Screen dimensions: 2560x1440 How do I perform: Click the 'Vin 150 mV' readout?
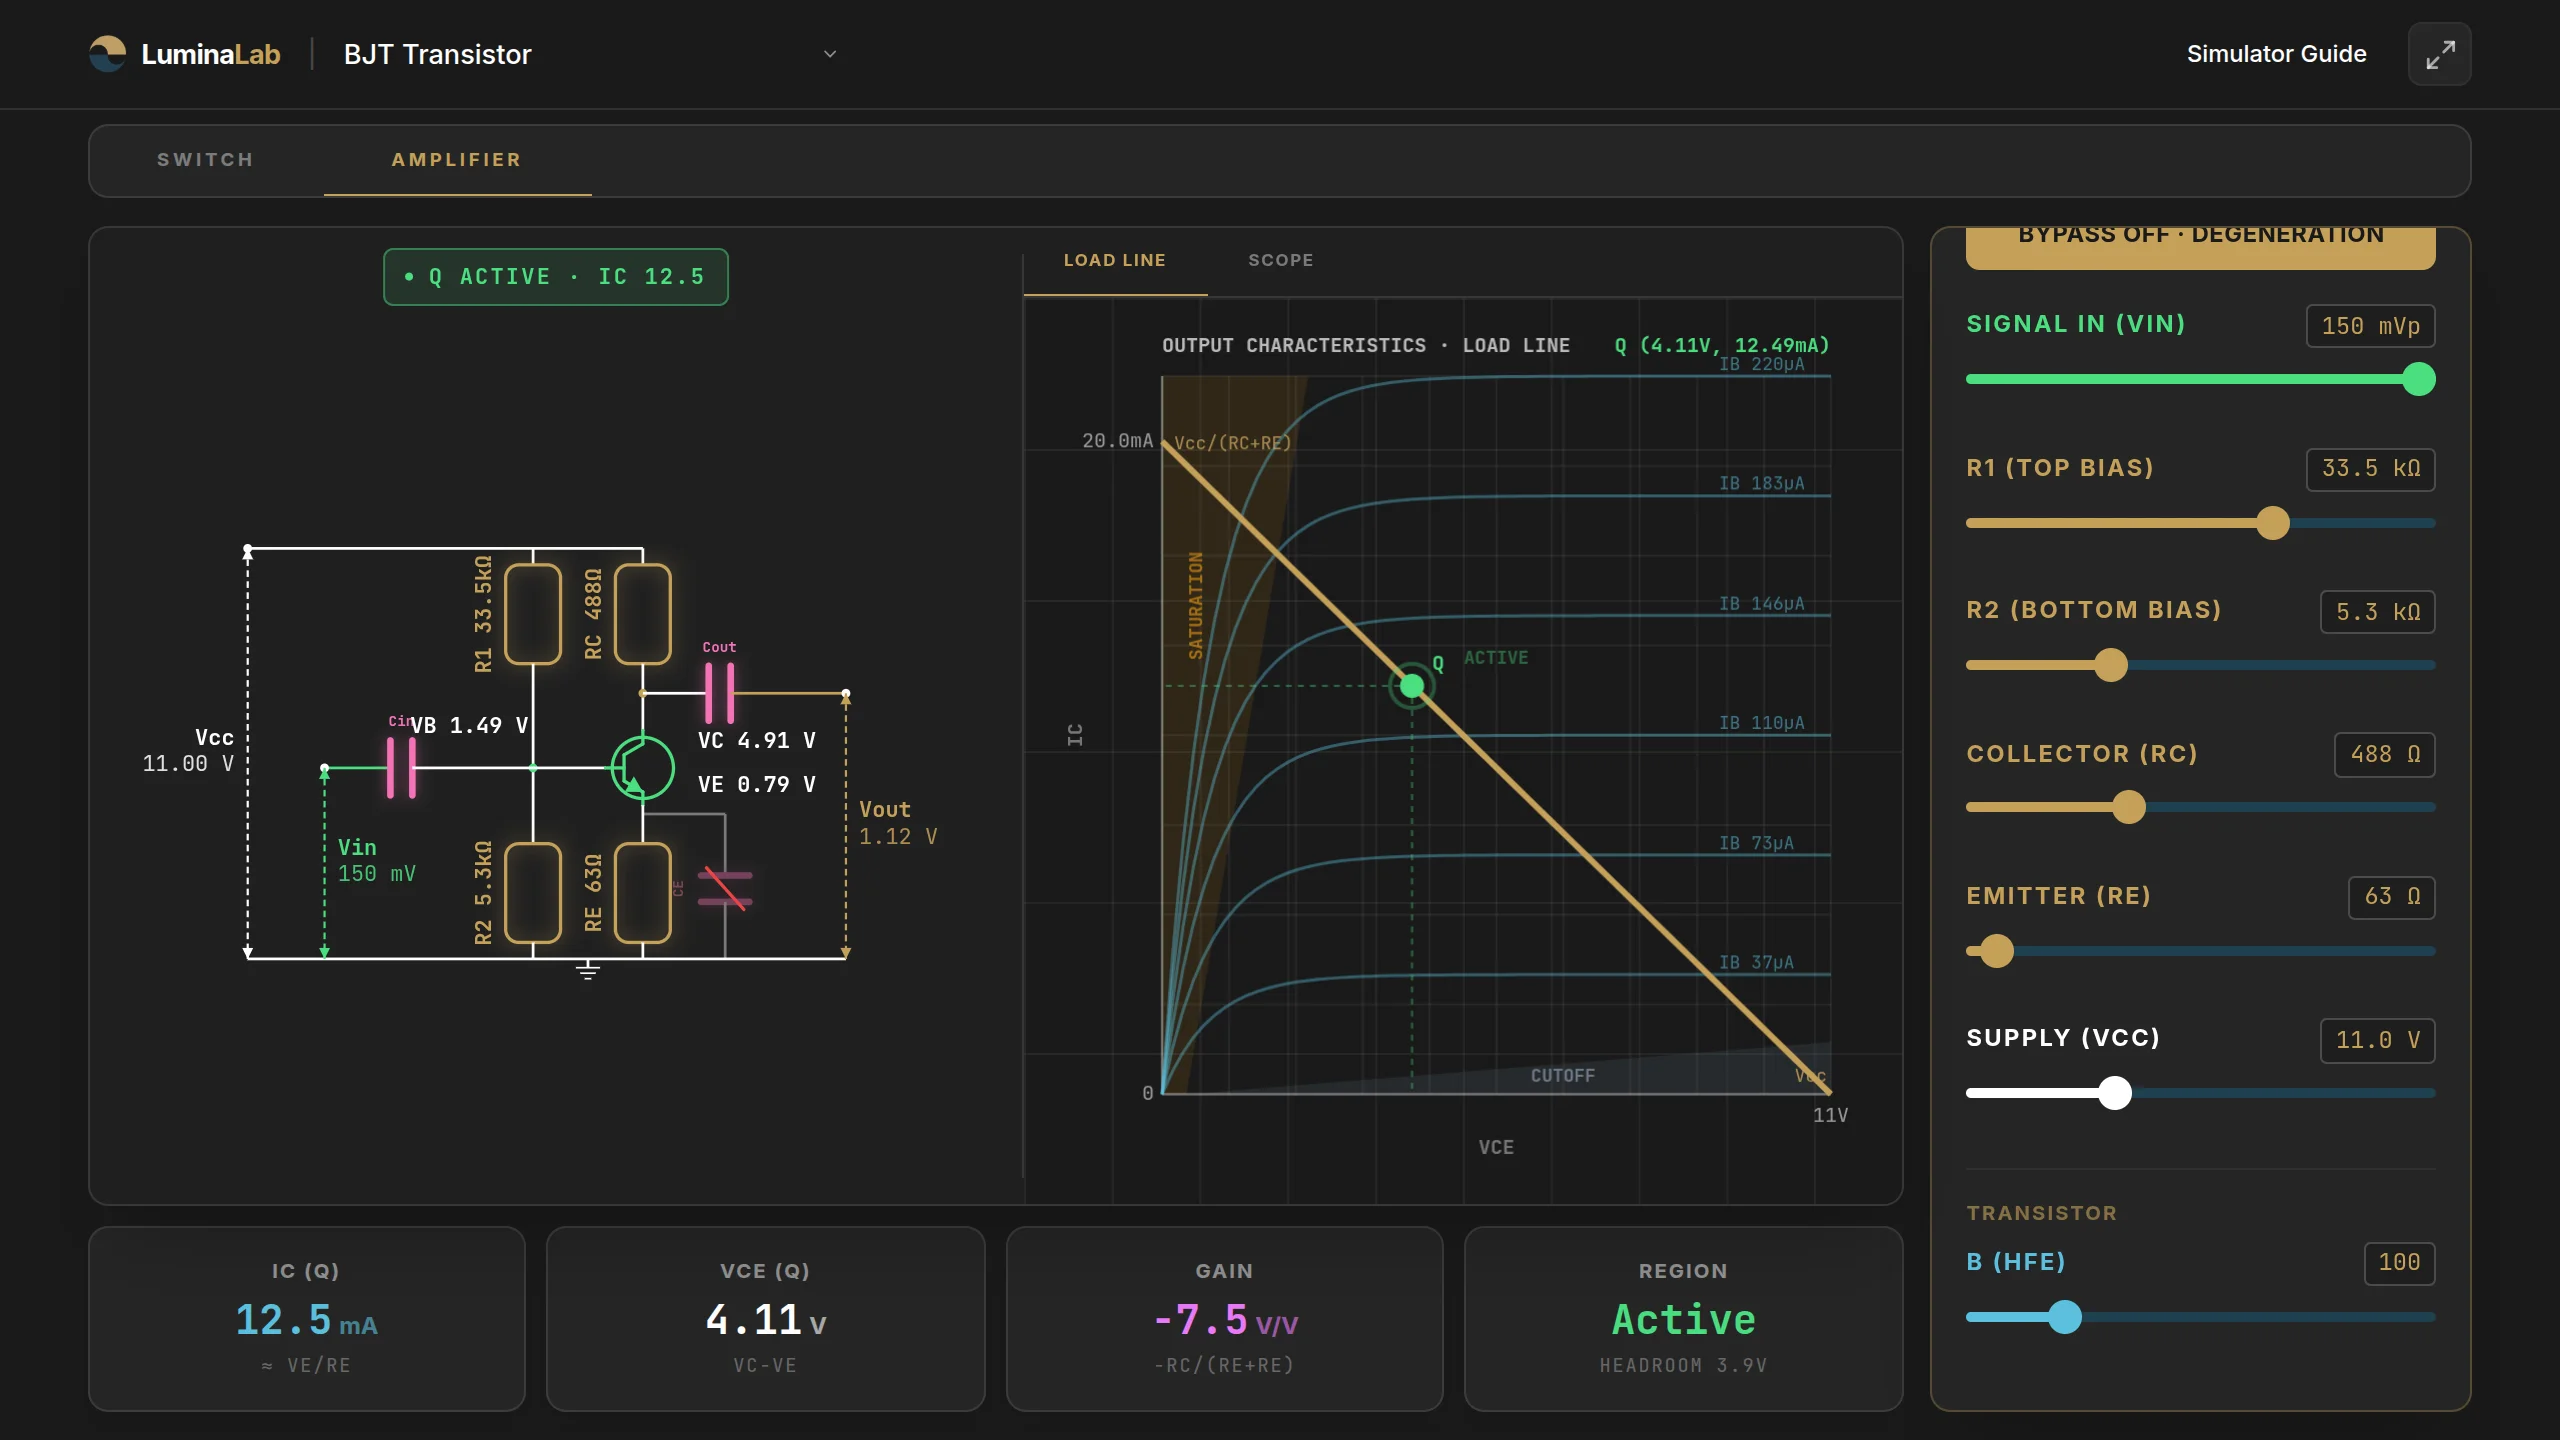[x=377, y=861]
